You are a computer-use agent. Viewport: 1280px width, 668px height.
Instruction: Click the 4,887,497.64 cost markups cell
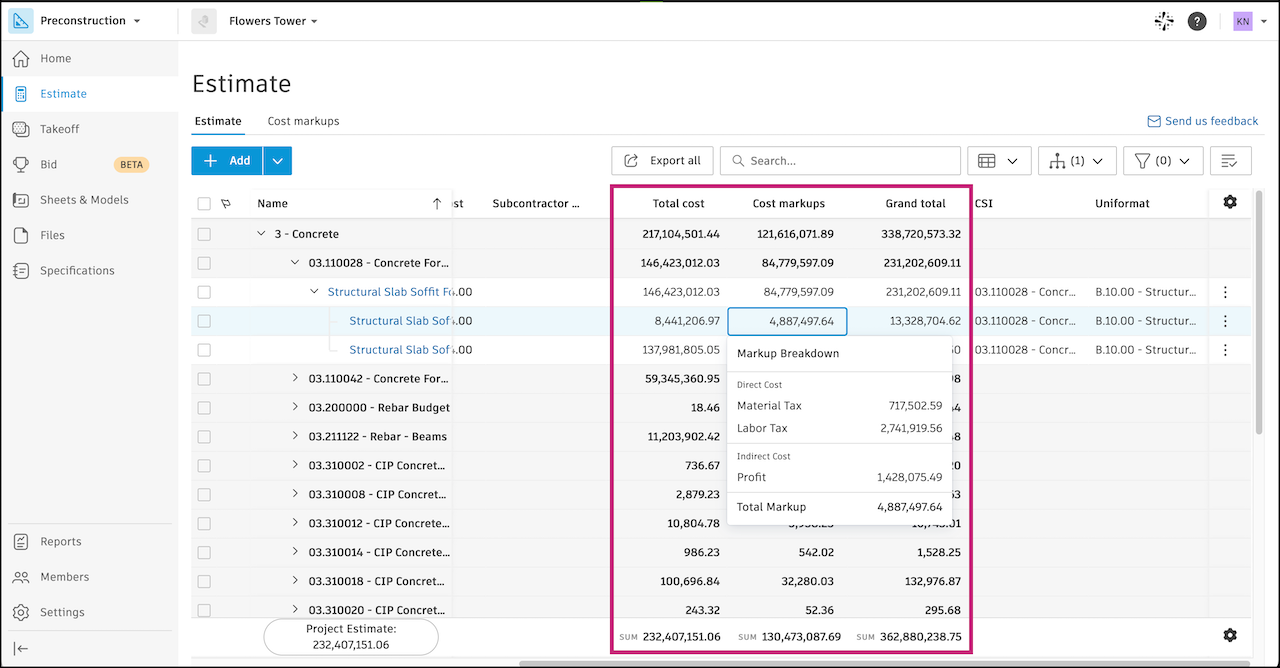788,322
